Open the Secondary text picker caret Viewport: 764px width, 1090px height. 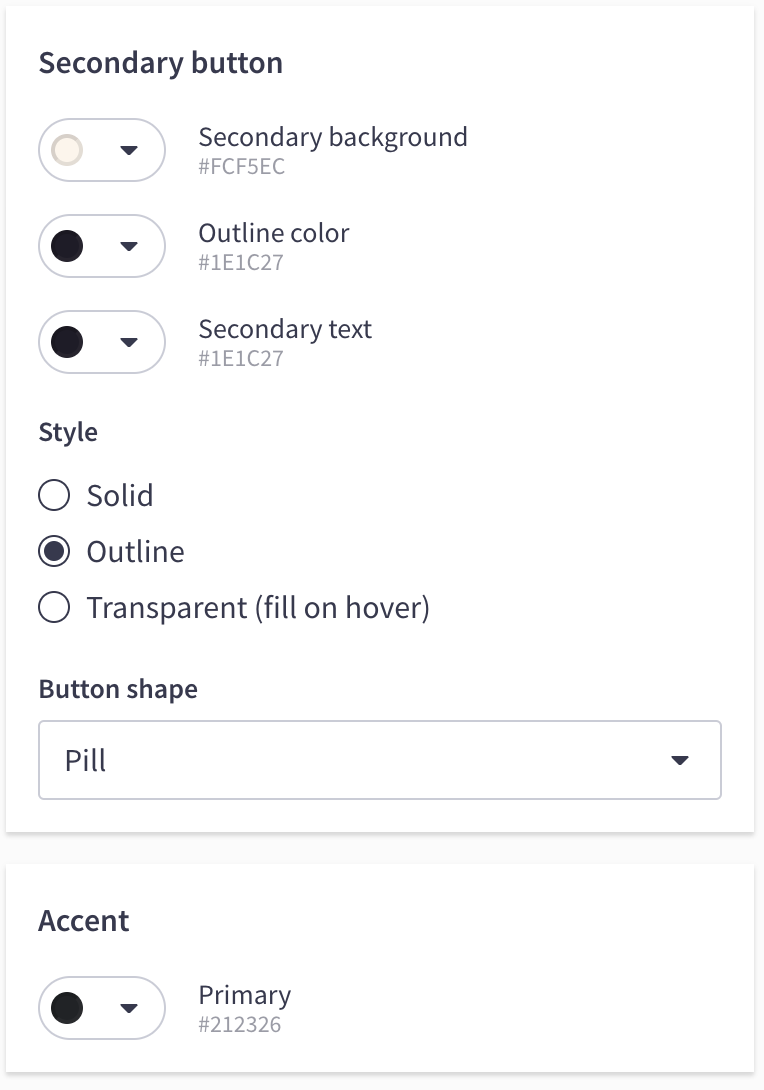click(128, 342)
